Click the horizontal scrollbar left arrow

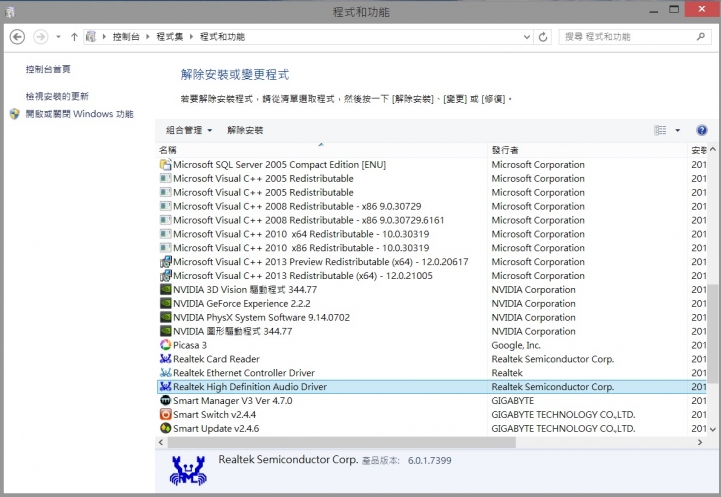[x=161, y=442]
